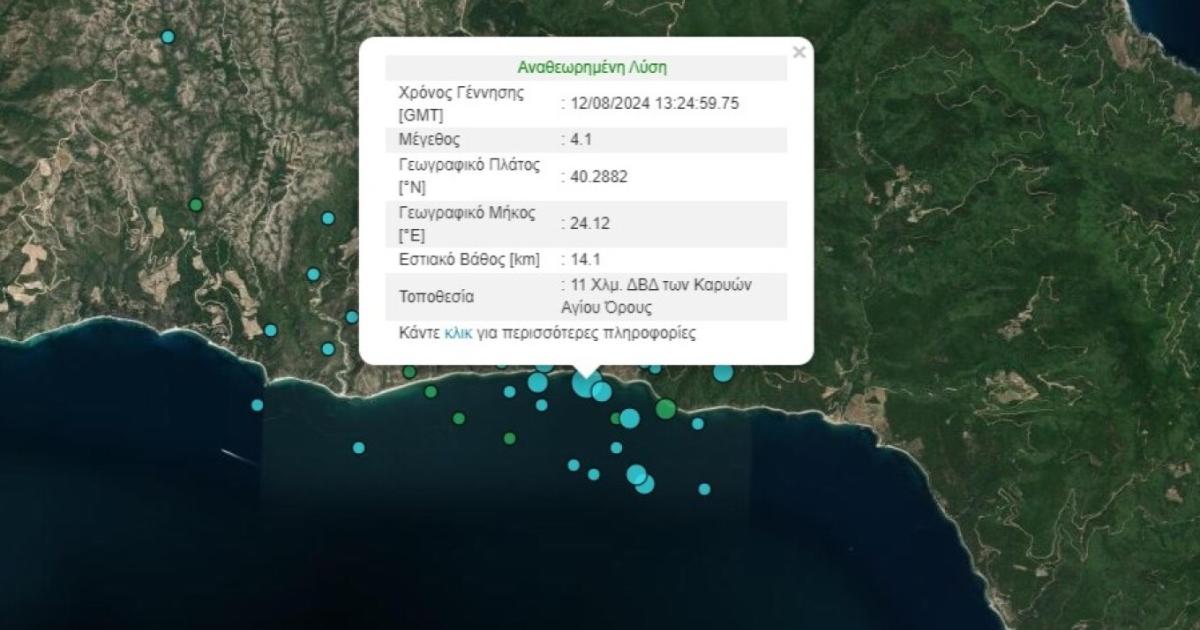Image resolution: width=1200 pixels, height=630 pixels.
Task: Click the small cyan marker right of large green marker
Action: coord(697,423)
